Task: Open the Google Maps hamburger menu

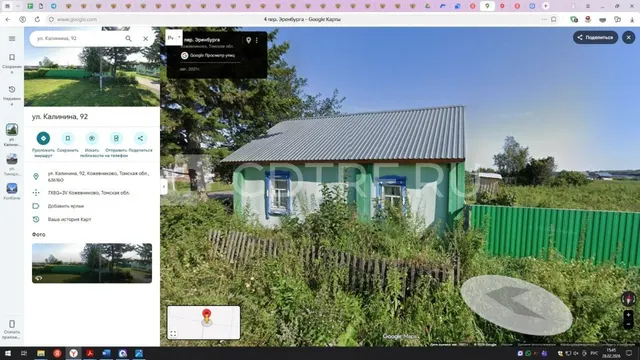Action: tap(12, 38)
